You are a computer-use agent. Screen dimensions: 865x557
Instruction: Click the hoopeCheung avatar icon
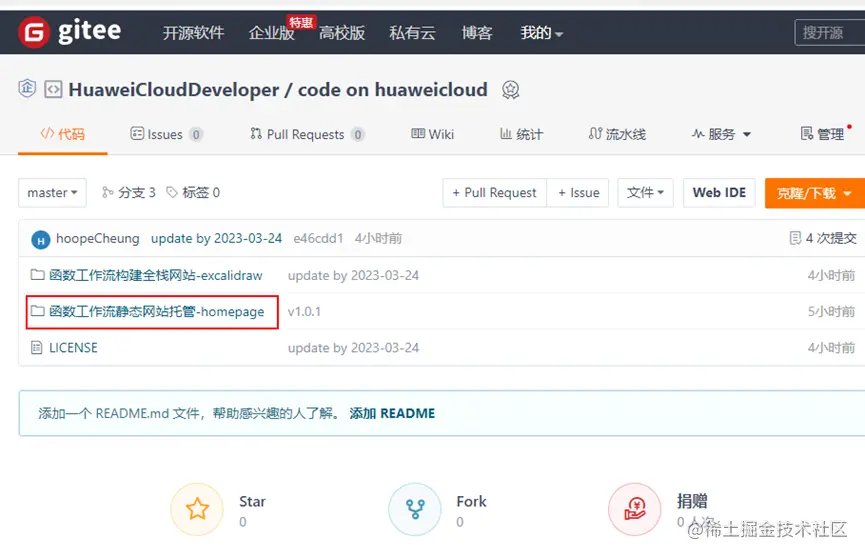pos(41,240)
